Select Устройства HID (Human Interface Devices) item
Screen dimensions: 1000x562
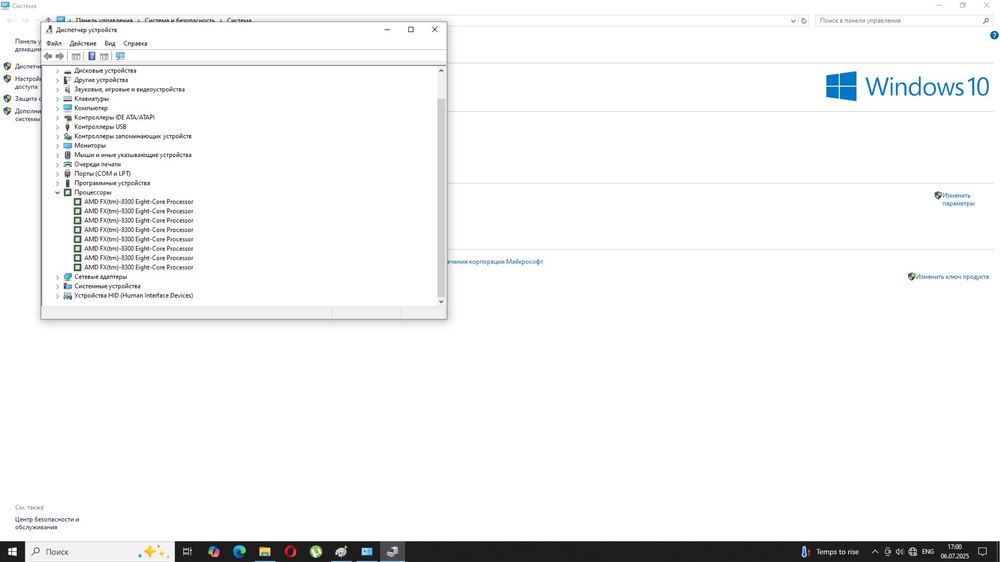[133, 295]
